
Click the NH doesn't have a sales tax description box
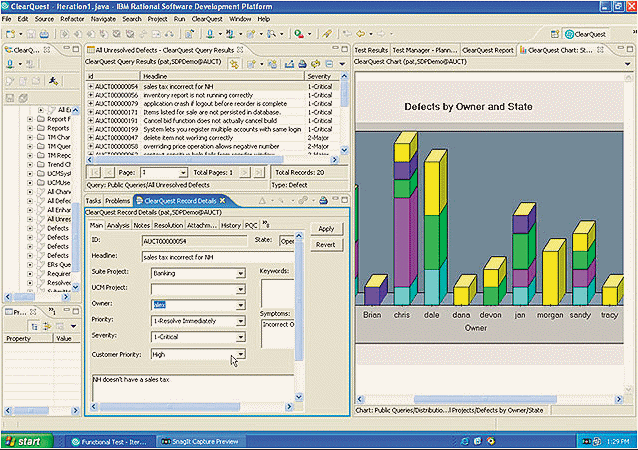click(x=193, y=387)
